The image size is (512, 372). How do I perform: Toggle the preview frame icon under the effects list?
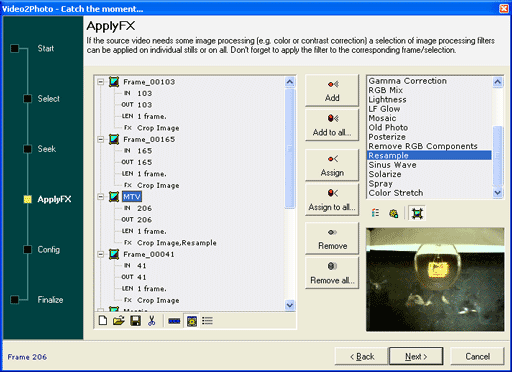pos(417,213)
